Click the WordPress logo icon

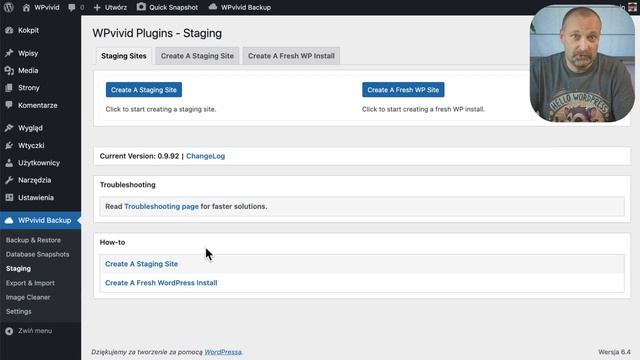coord(8,7)
